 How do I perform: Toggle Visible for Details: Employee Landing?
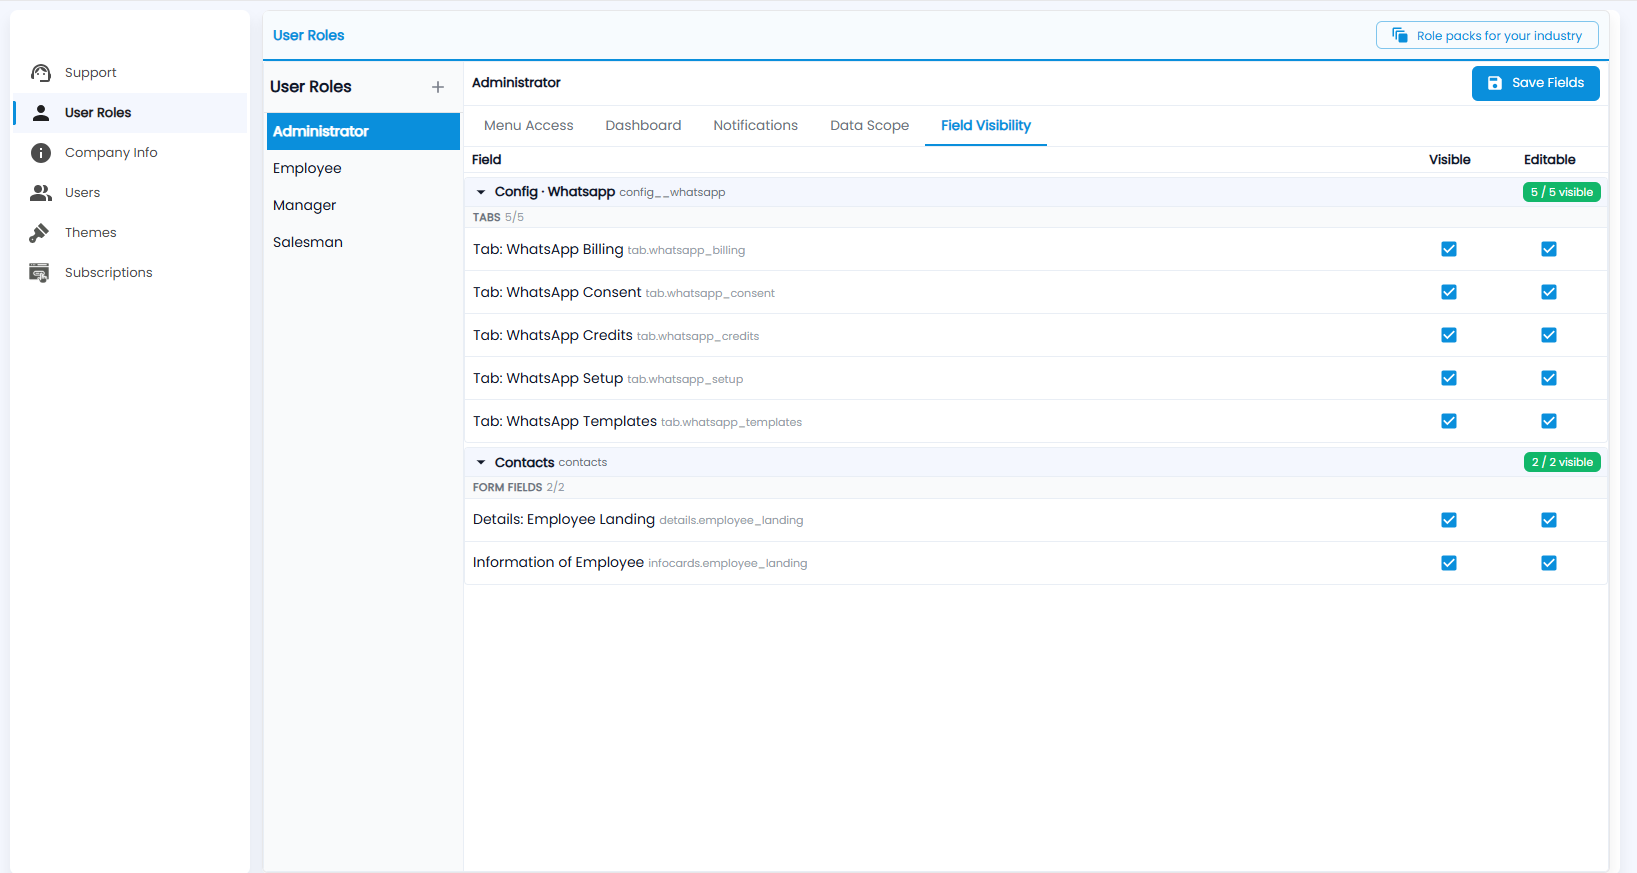click(x=1449, y=520)
